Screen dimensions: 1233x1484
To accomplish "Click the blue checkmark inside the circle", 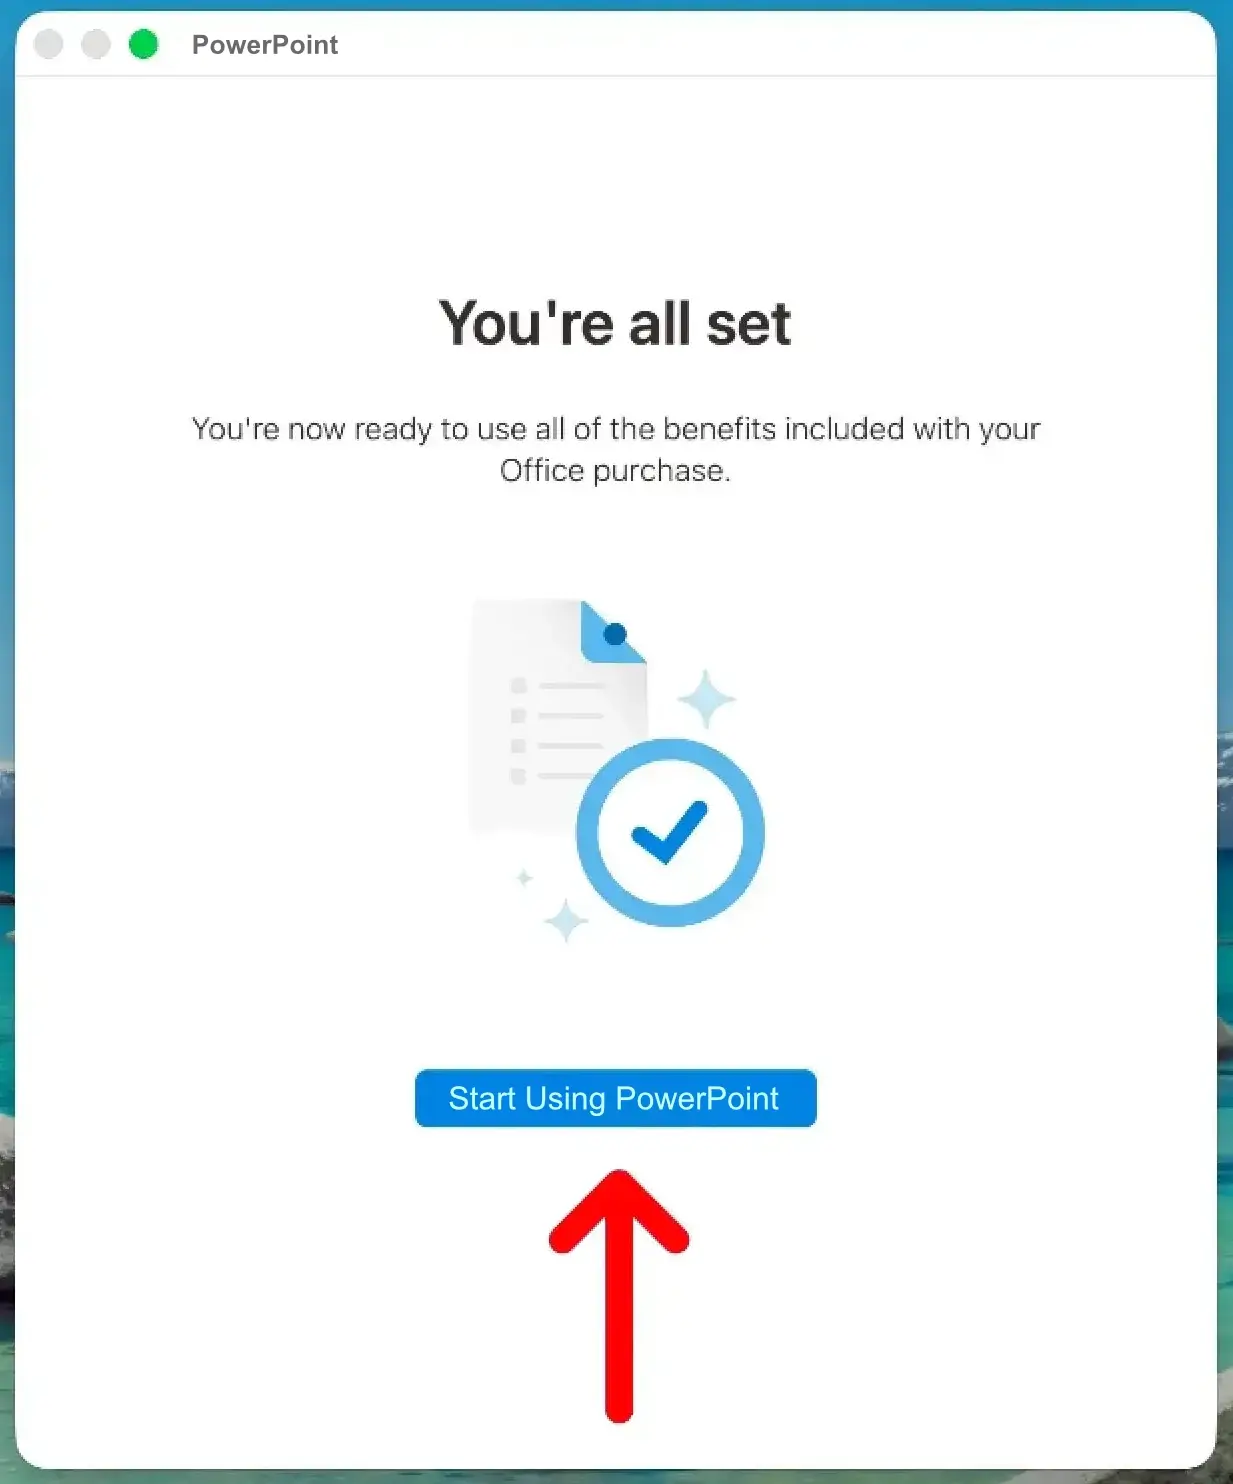I will pos(669,832).
